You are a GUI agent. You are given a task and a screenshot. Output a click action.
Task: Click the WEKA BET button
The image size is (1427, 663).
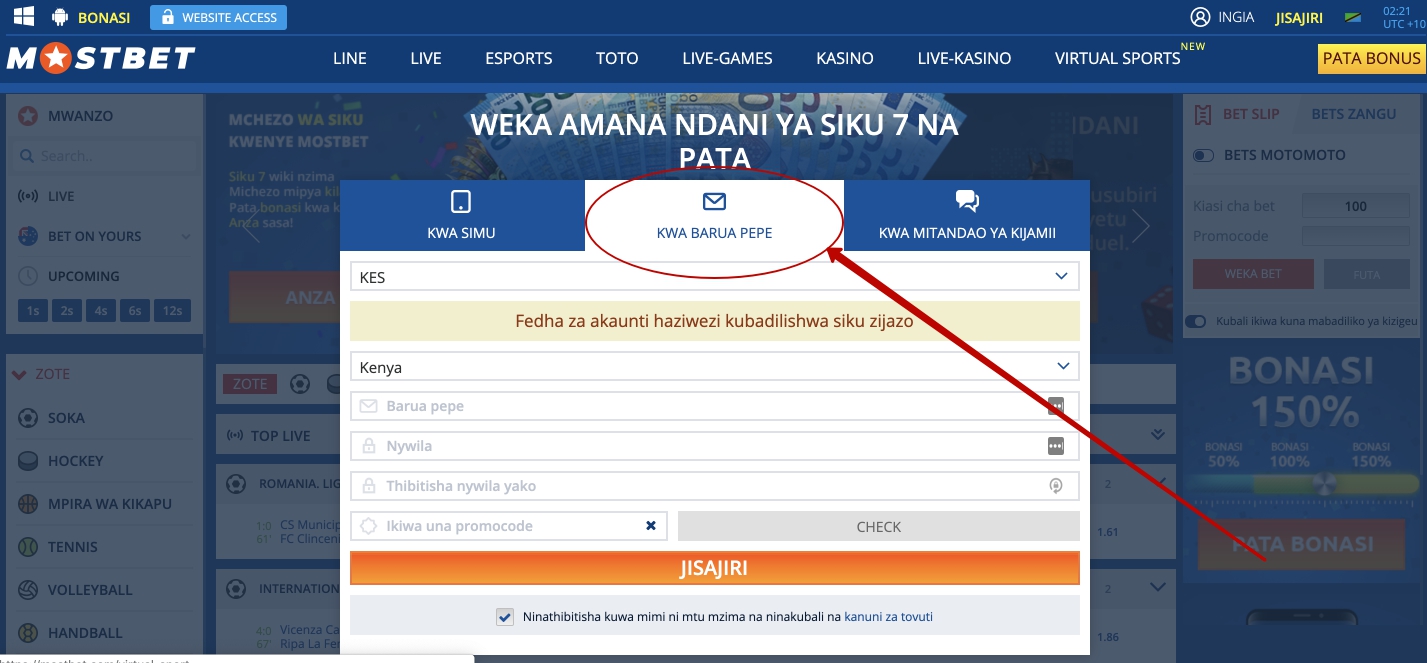pyautogui.click(x=1253, y=274)
